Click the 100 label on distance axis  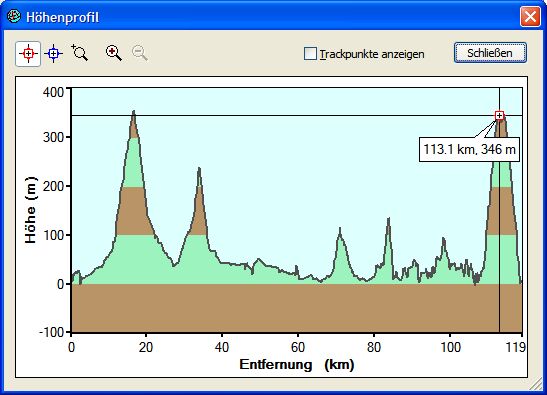[450, 348]
